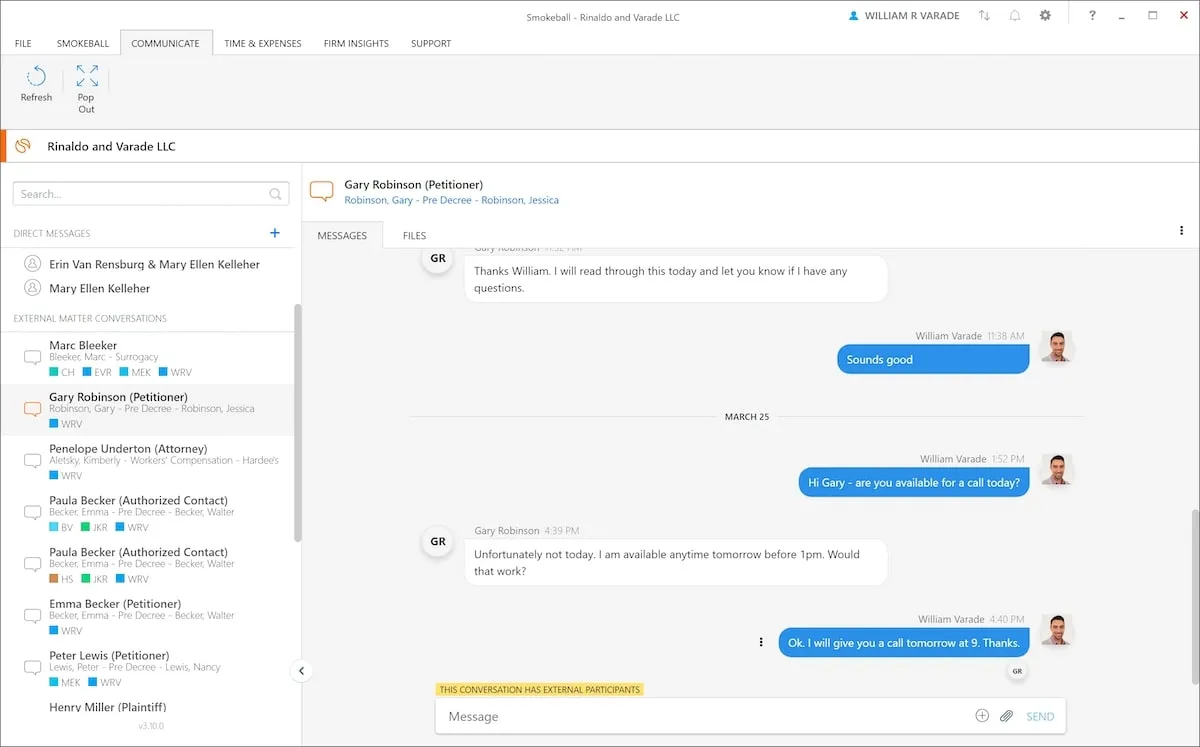Click the small GR read-receipt badge
Screen dimensions: 1200x747
(1017, 671)
